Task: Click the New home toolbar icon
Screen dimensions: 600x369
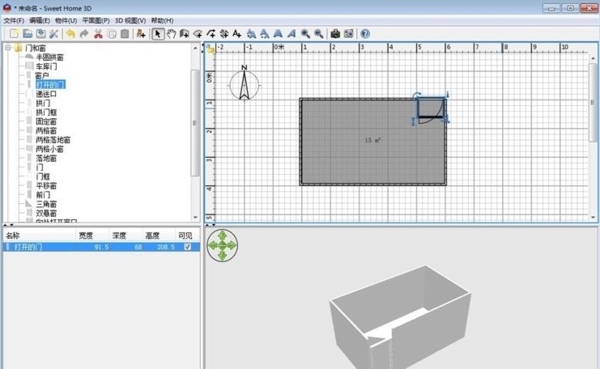Action: point(14,34)
